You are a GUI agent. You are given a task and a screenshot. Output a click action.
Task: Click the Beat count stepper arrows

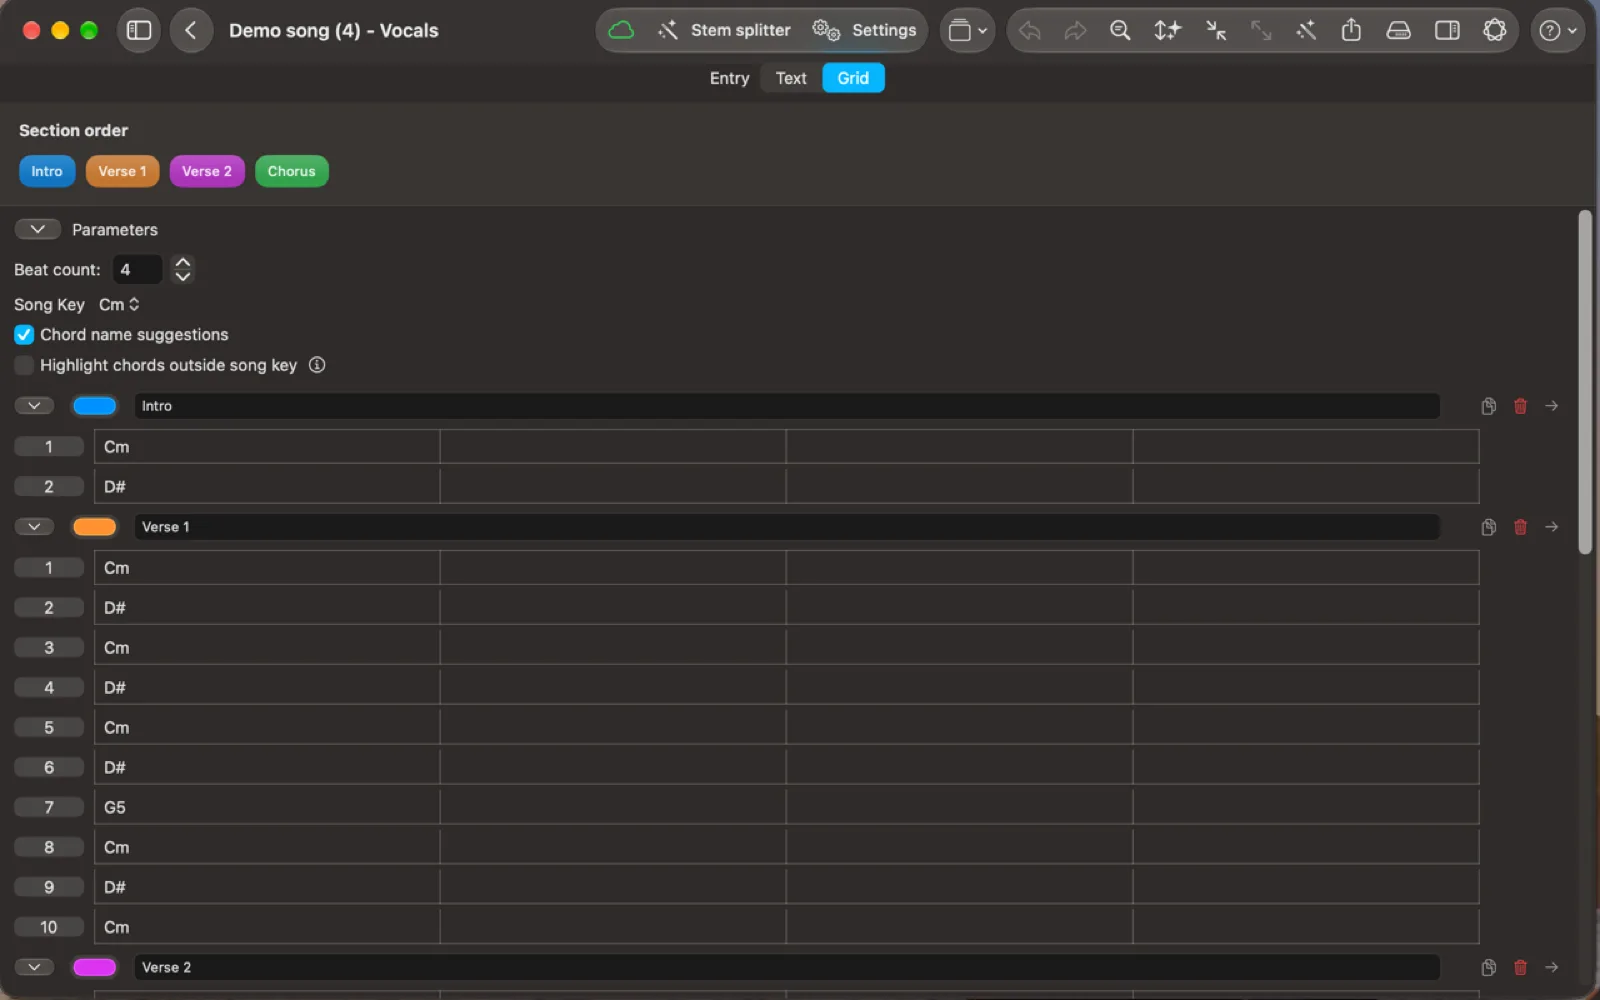pos(182,269)
